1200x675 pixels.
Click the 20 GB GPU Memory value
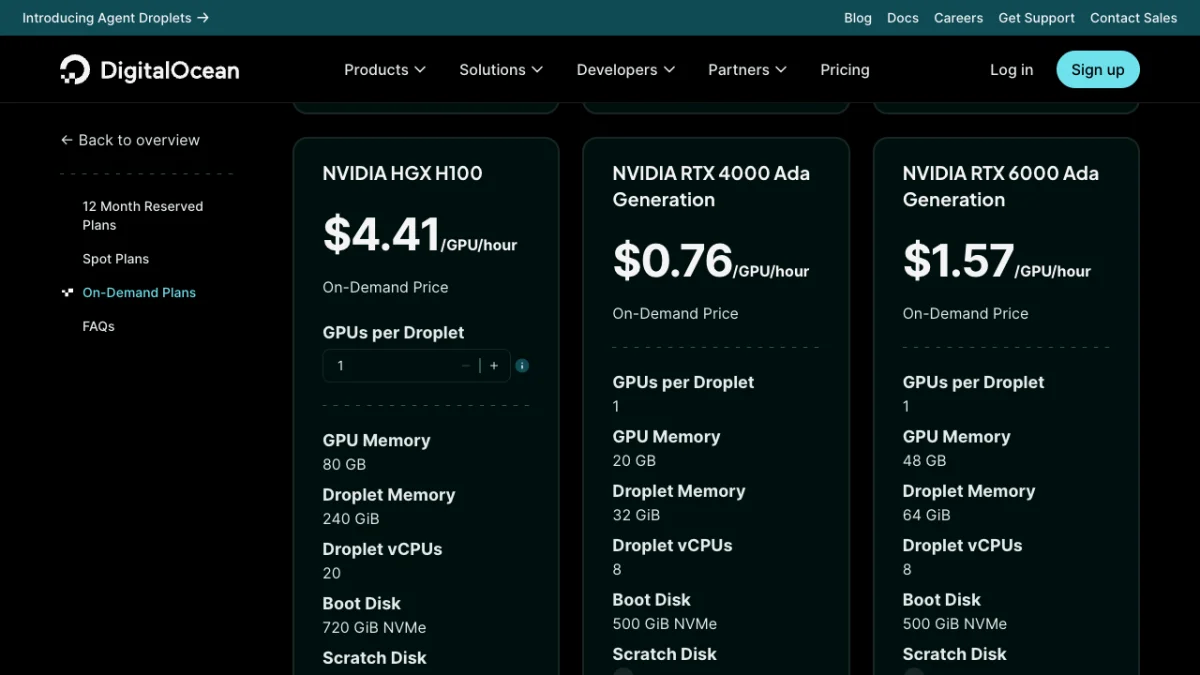tap(634, 461)
